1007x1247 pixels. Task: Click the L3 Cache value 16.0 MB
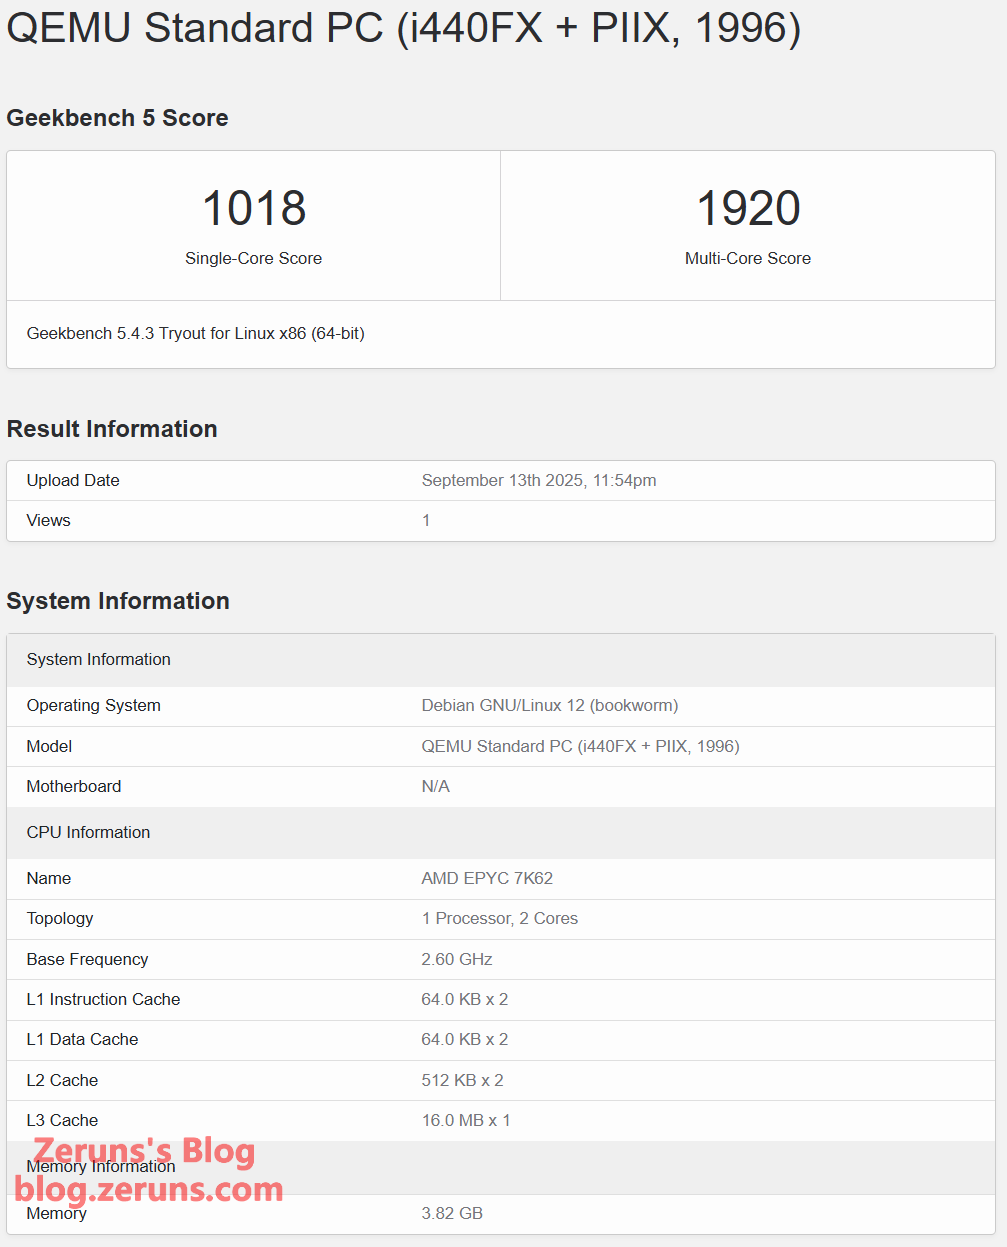(x=465, y=1120)
